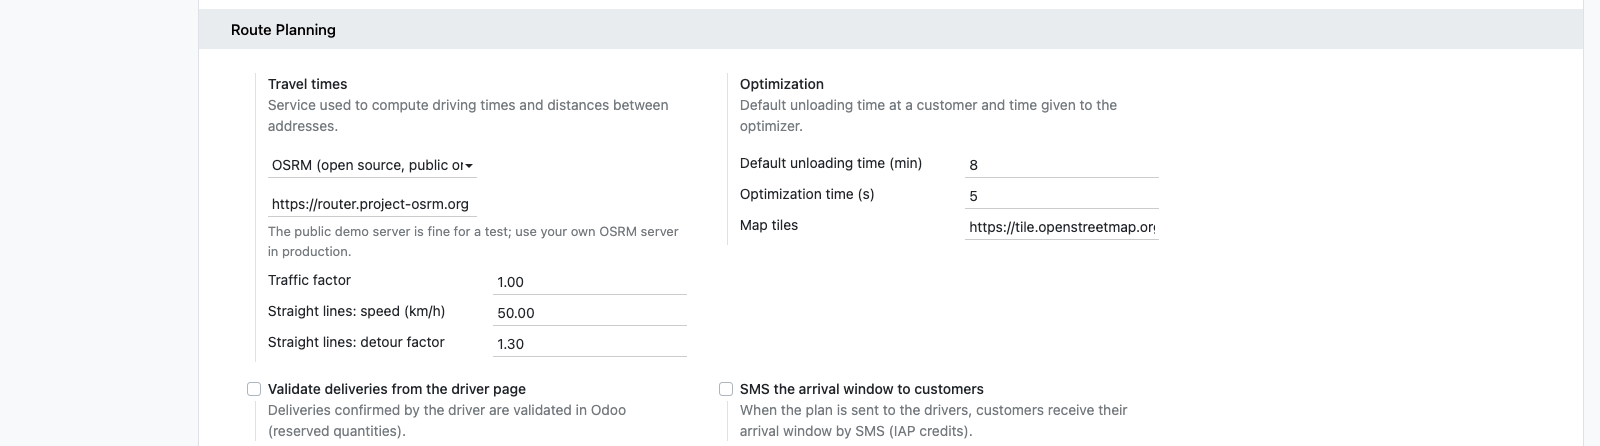This screenshot has height=446, width=1600.
Task: Click the Default unloading time at a customer description
Action: pyautogui.click(x=928, y=115)
